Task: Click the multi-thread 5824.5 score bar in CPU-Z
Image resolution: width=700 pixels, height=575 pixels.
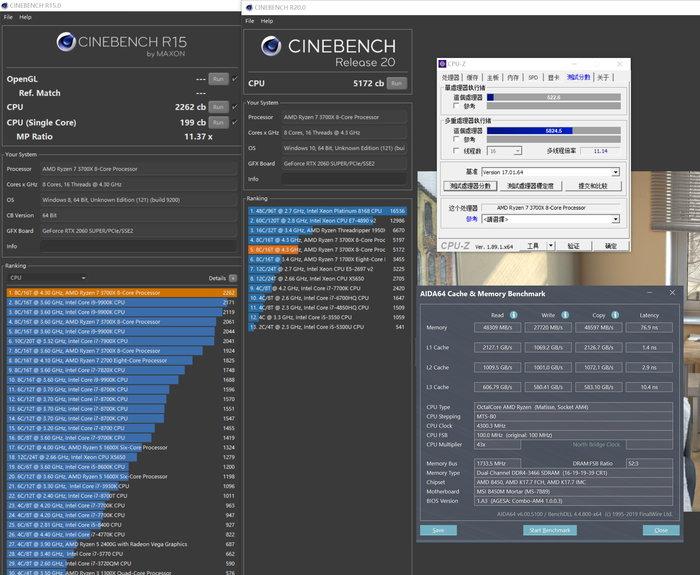Action: coord(554,130)
